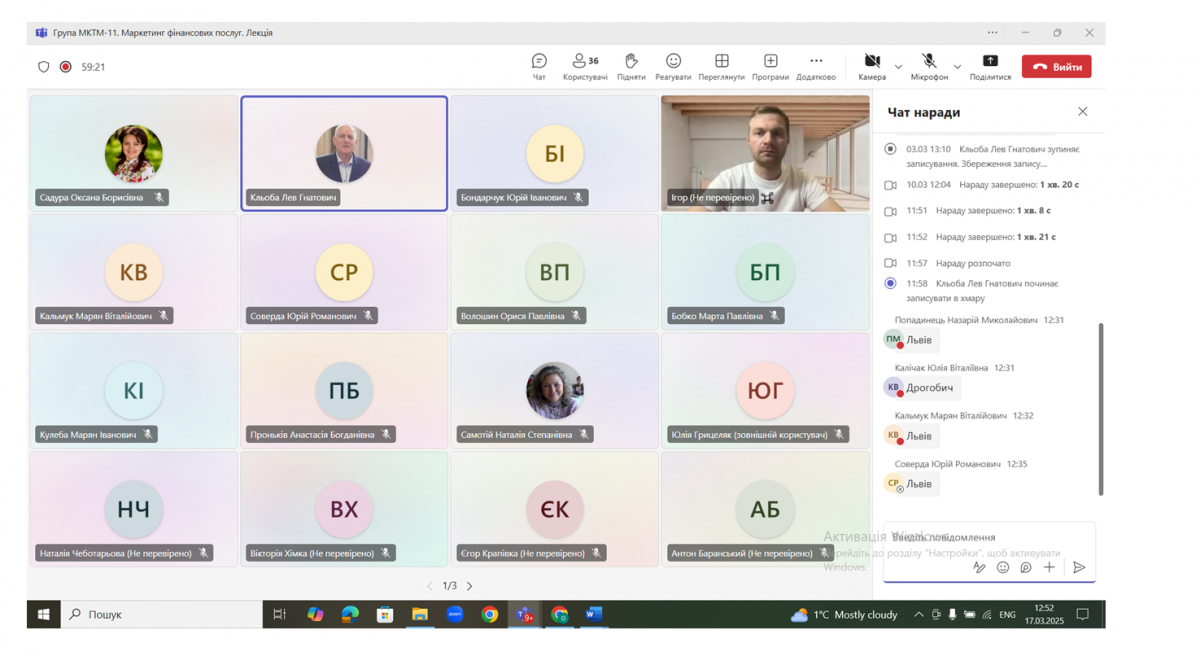Expand the camera options arrow

point(898,67)
